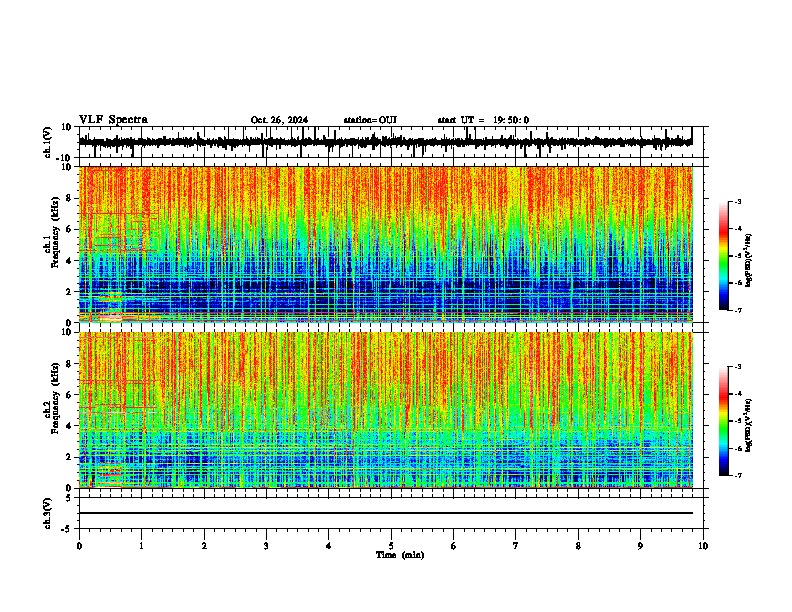Click time axis tick label '10'
792x612 pixels.
[x=703, y=546]
